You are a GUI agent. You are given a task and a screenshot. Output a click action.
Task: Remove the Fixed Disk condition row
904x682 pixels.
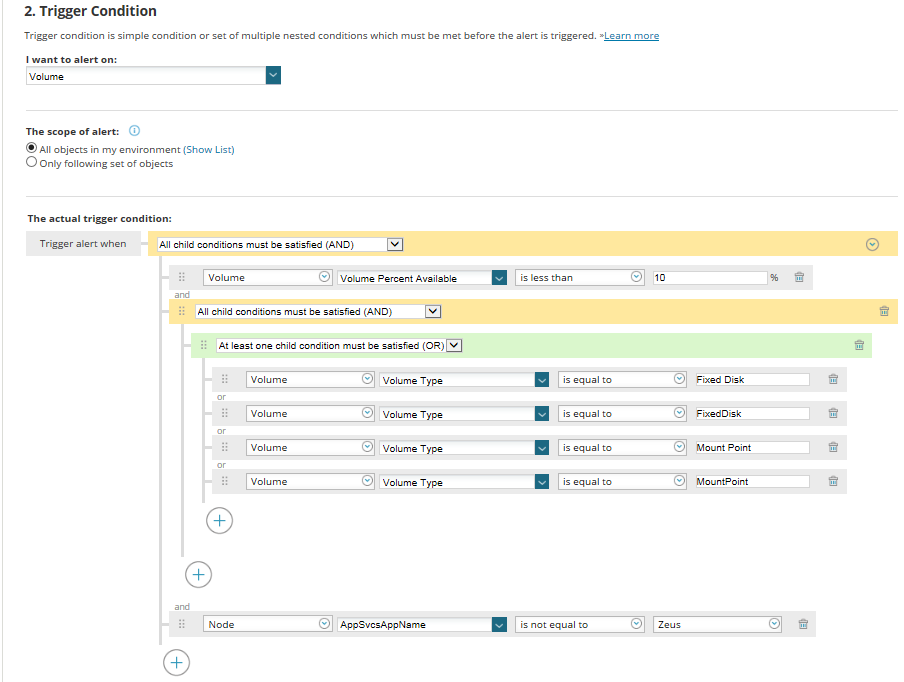(x=833, y=380)
